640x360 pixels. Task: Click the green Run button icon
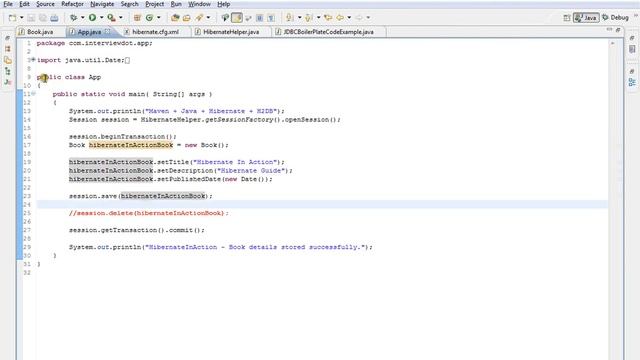(x=93, y=18)
